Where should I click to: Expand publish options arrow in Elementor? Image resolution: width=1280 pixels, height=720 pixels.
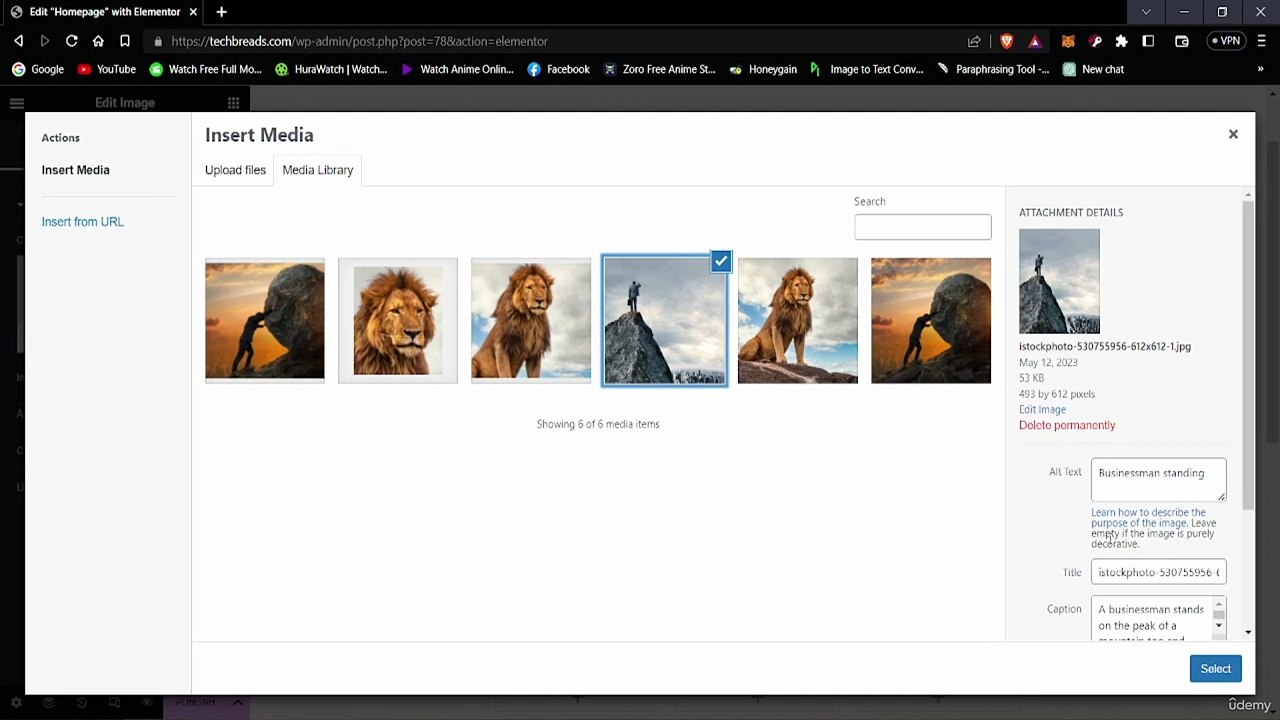[x=238, y=703]
